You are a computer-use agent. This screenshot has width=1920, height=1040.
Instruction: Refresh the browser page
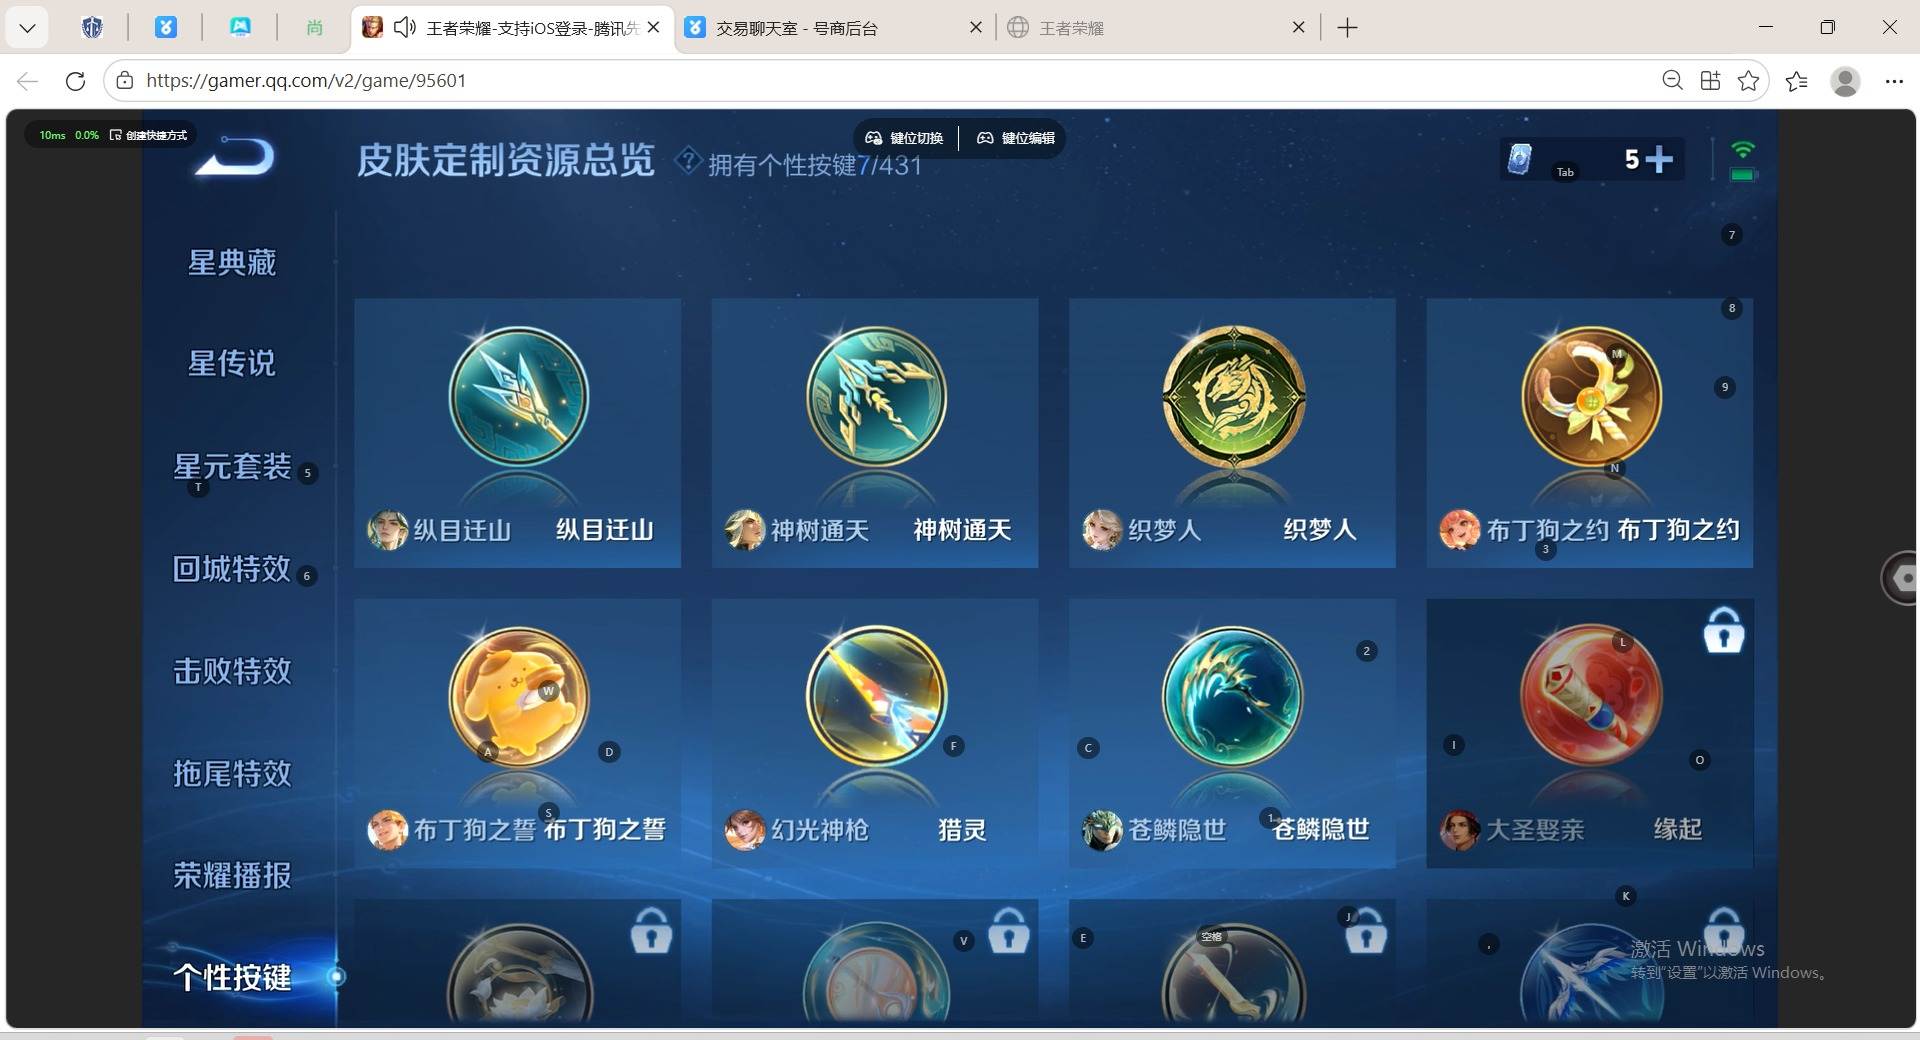pos(75,81)
